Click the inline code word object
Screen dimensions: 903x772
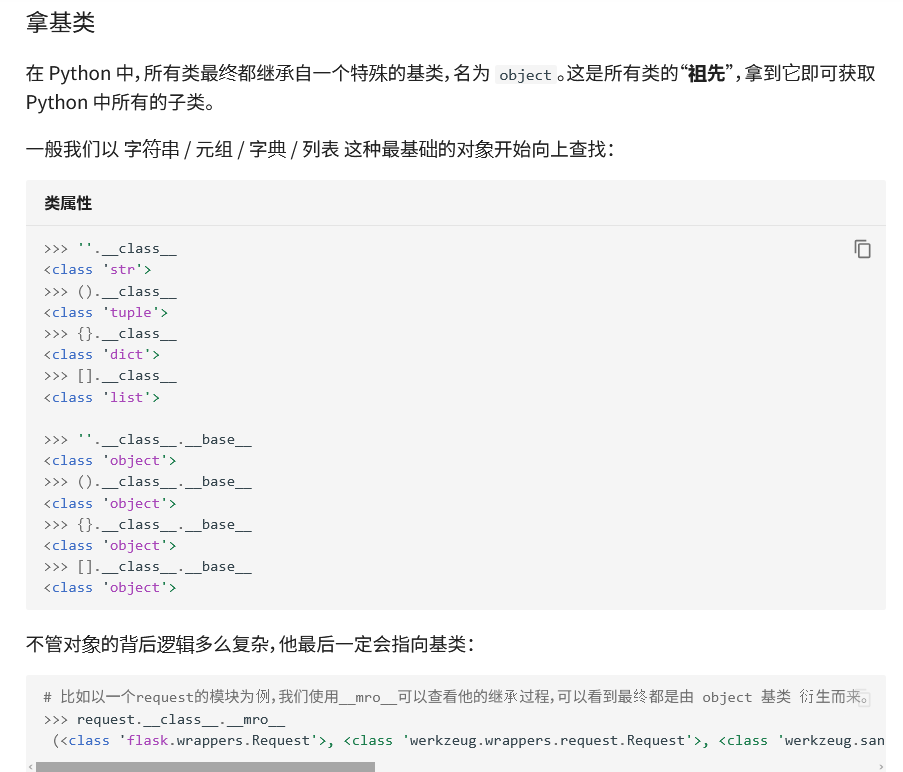click(525, 75)
